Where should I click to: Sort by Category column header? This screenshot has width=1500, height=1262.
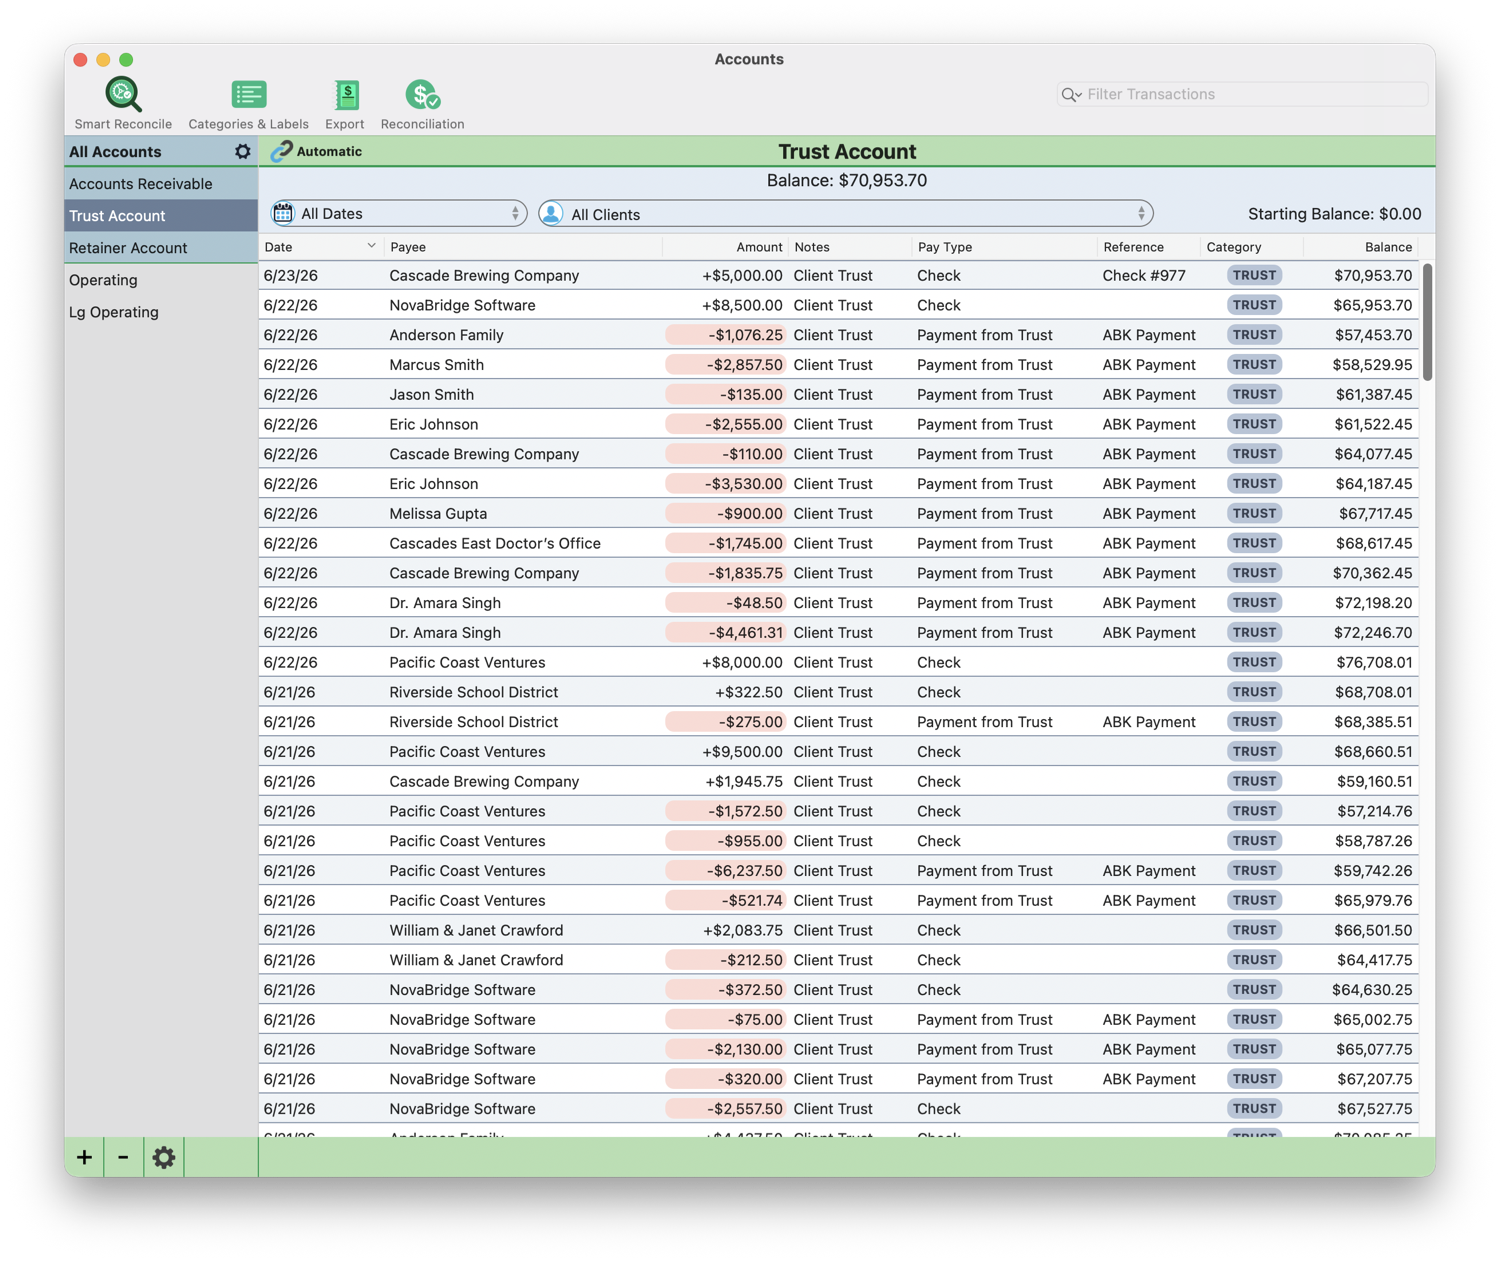point(1252,247)
